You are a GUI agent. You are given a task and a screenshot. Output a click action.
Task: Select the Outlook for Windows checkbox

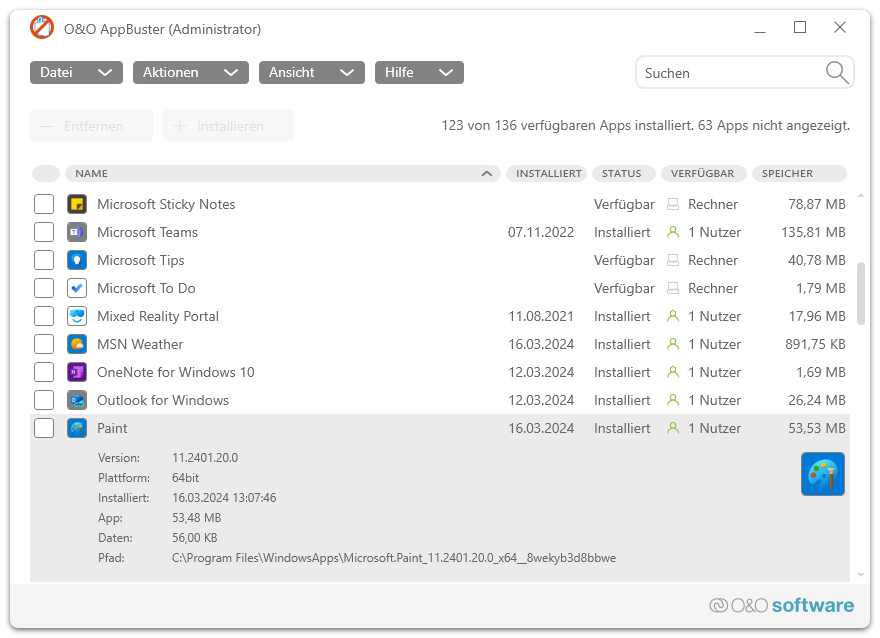coord(44,400)
